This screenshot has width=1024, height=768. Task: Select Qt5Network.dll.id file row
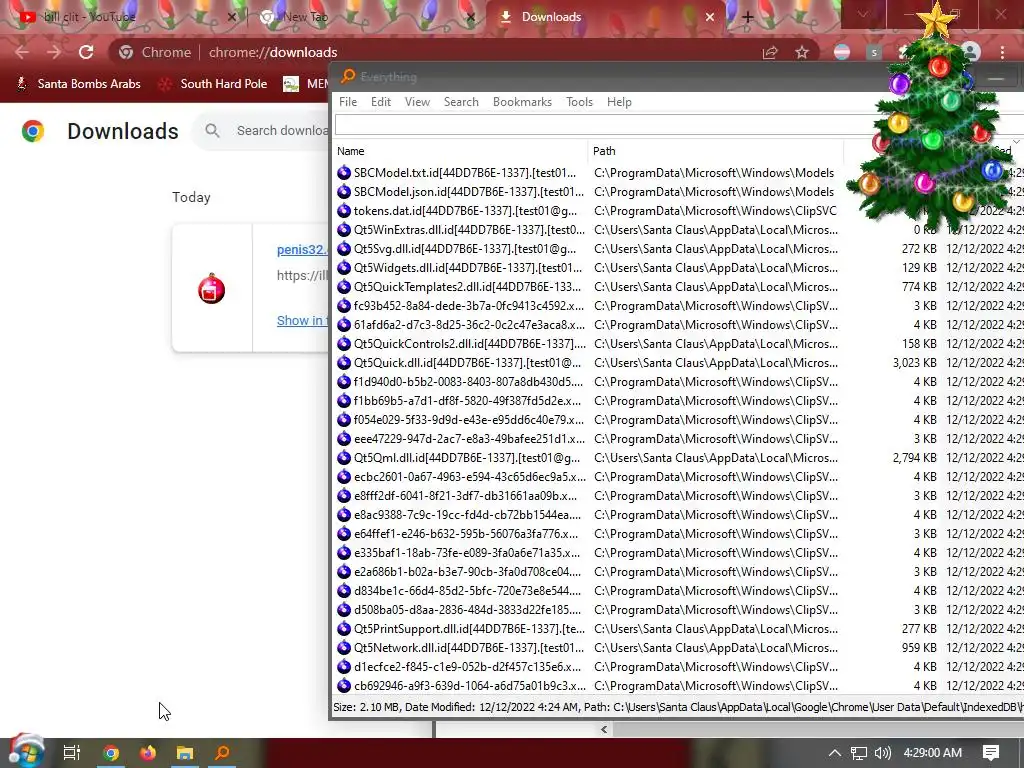coord(678,648)
